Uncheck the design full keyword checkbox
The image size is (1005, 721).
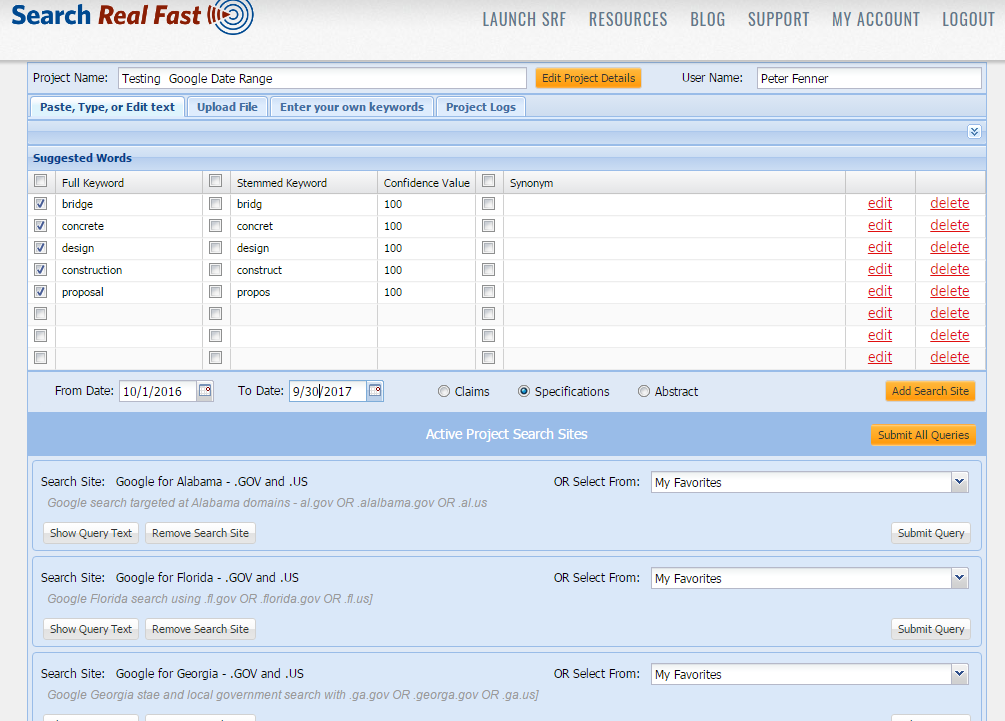(x=40, y=247)
